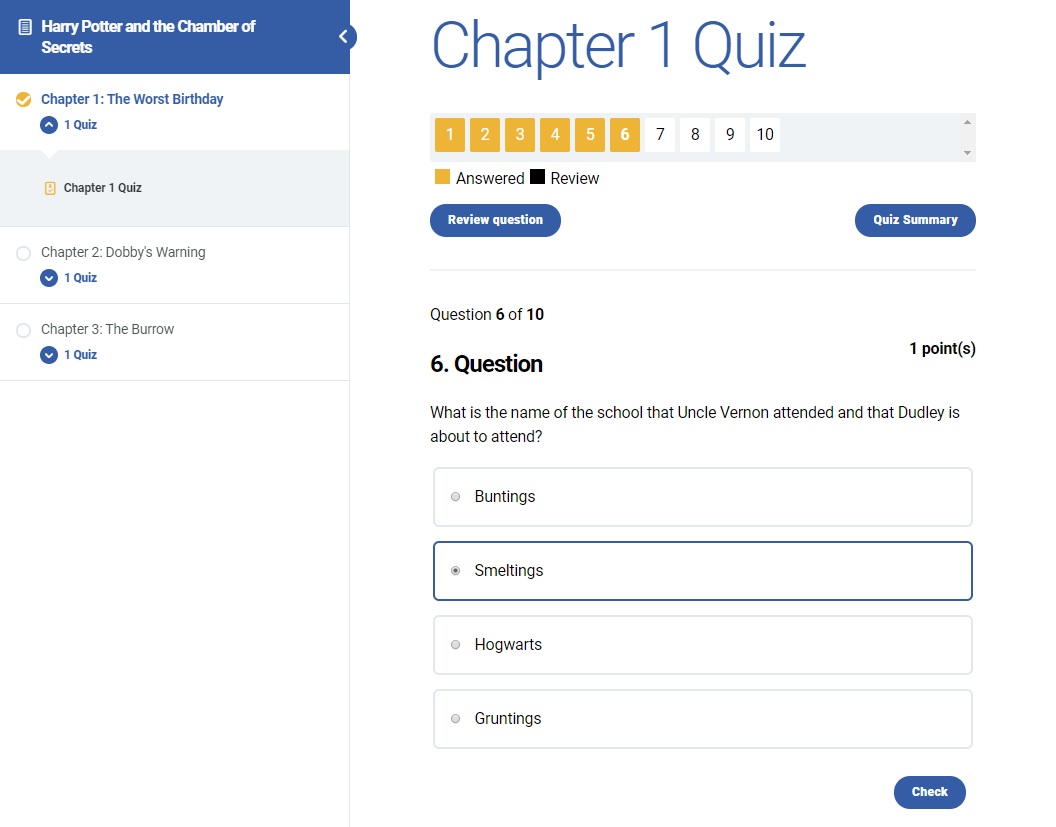
Task: Go to question 10 in navigator
Action: coord(765,135)
